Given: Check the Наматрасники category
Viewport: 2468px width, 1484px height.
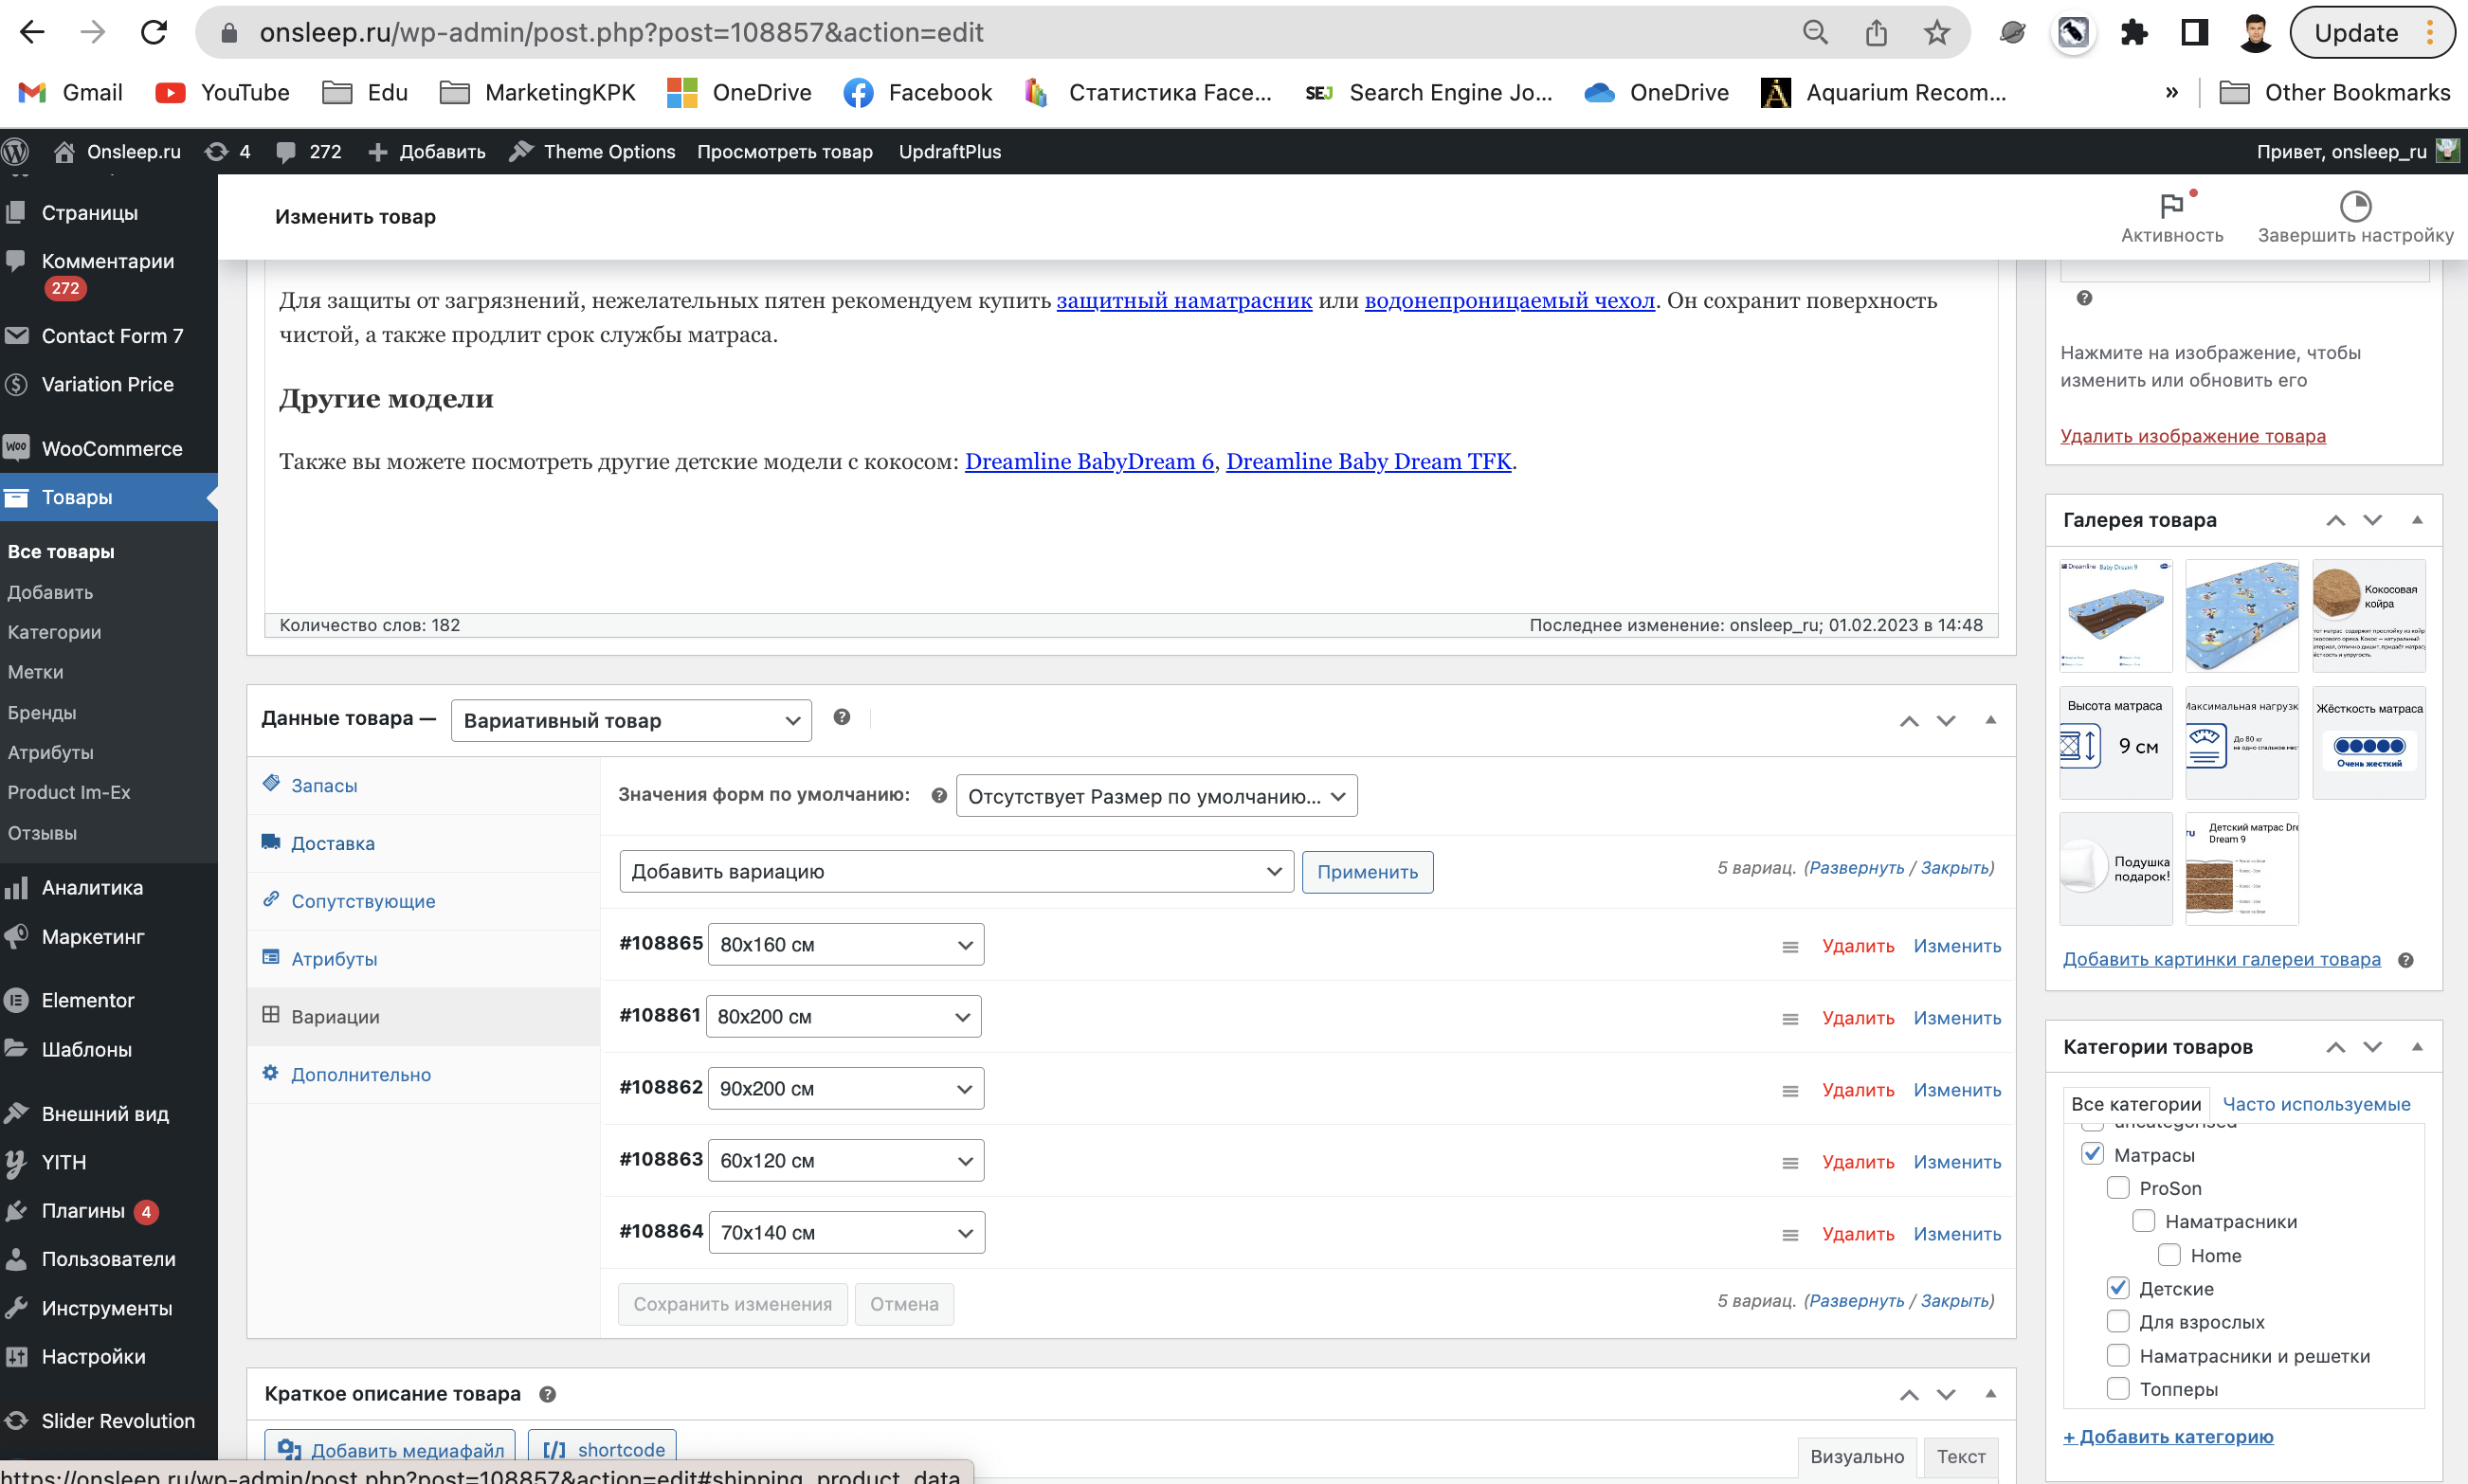Looking at the screenshot, I should 2144,1221.
